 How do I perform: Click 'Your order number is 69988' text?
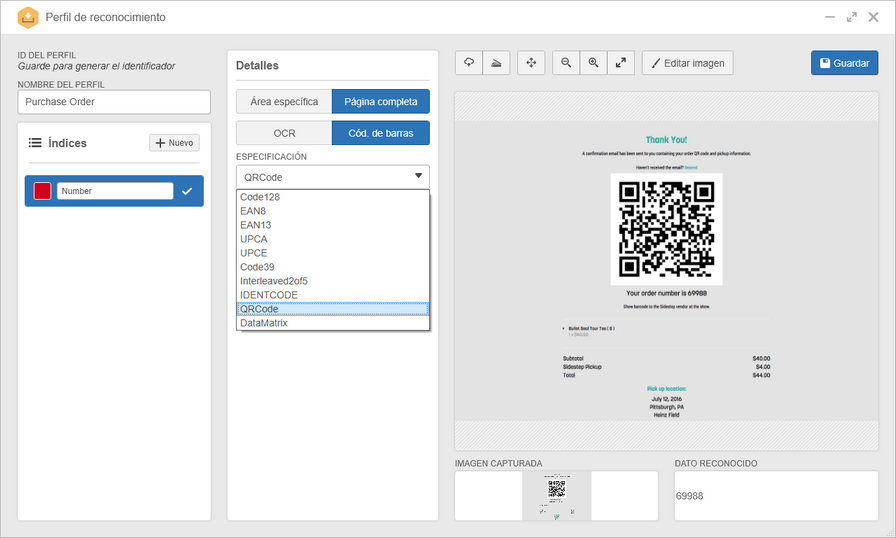(x=666, y=293)
